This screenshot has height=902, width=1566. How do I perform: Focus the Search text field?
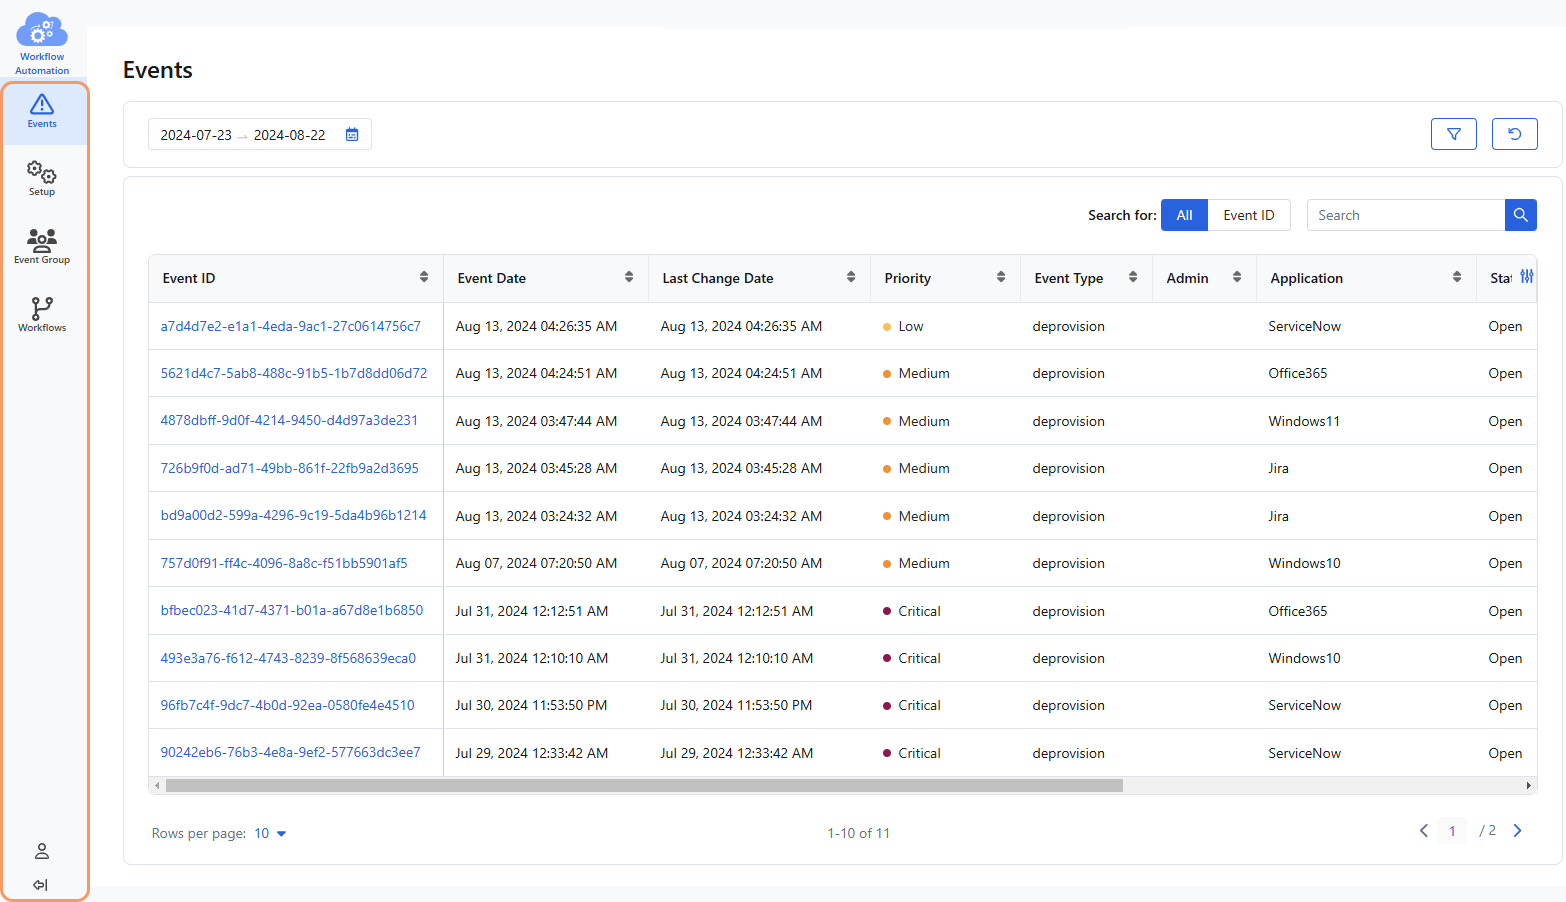(x=1404, y=215)
